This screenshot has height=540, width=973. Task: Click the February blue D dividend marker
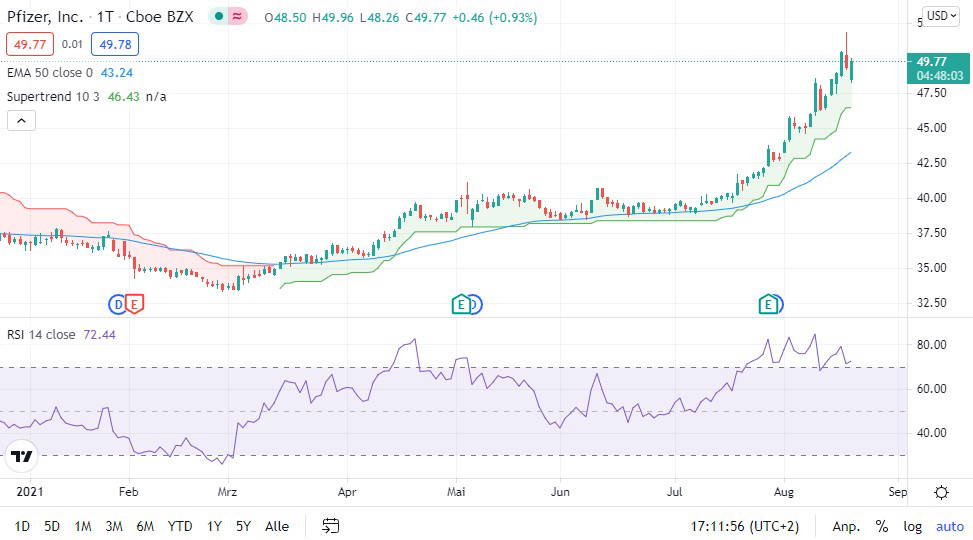click(x=117, y=304)
